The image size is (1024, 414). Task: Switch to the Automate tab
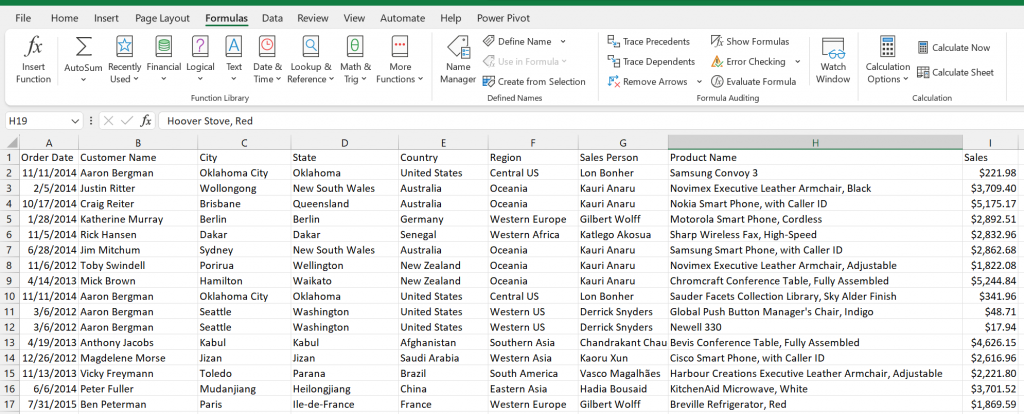(x=402, y=18)
